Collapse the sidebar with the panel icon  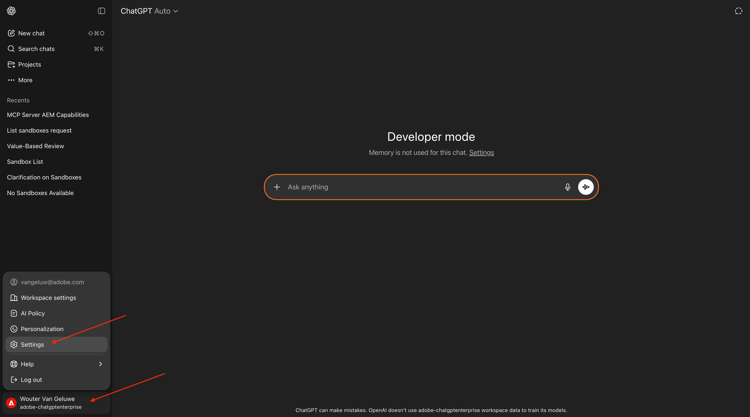pyautogui.click(x=101, y=11)
